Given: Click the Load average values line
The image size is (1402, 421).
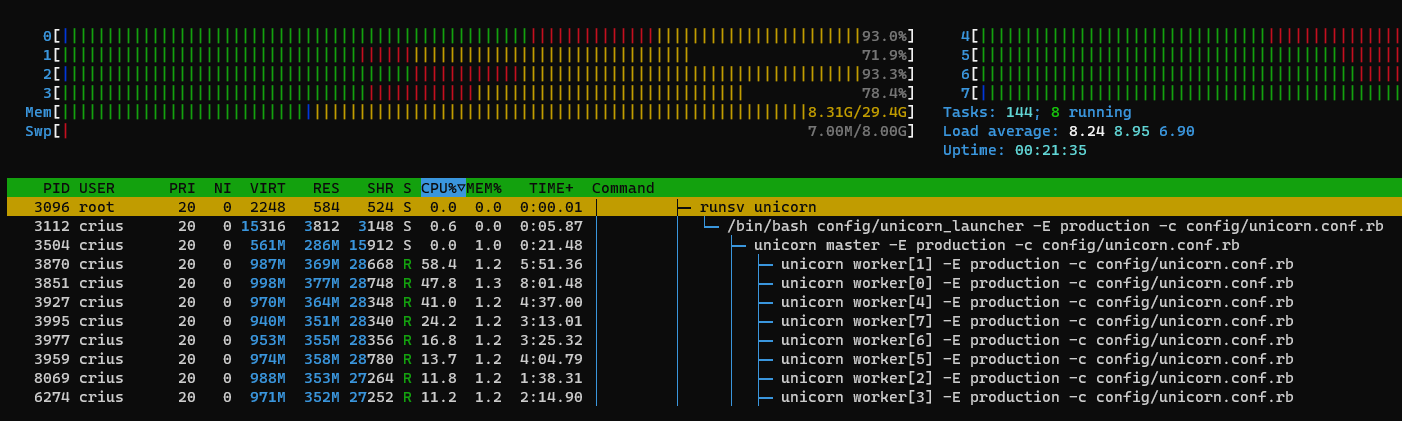Looking at the screenshot, I should pos(1069,131).
